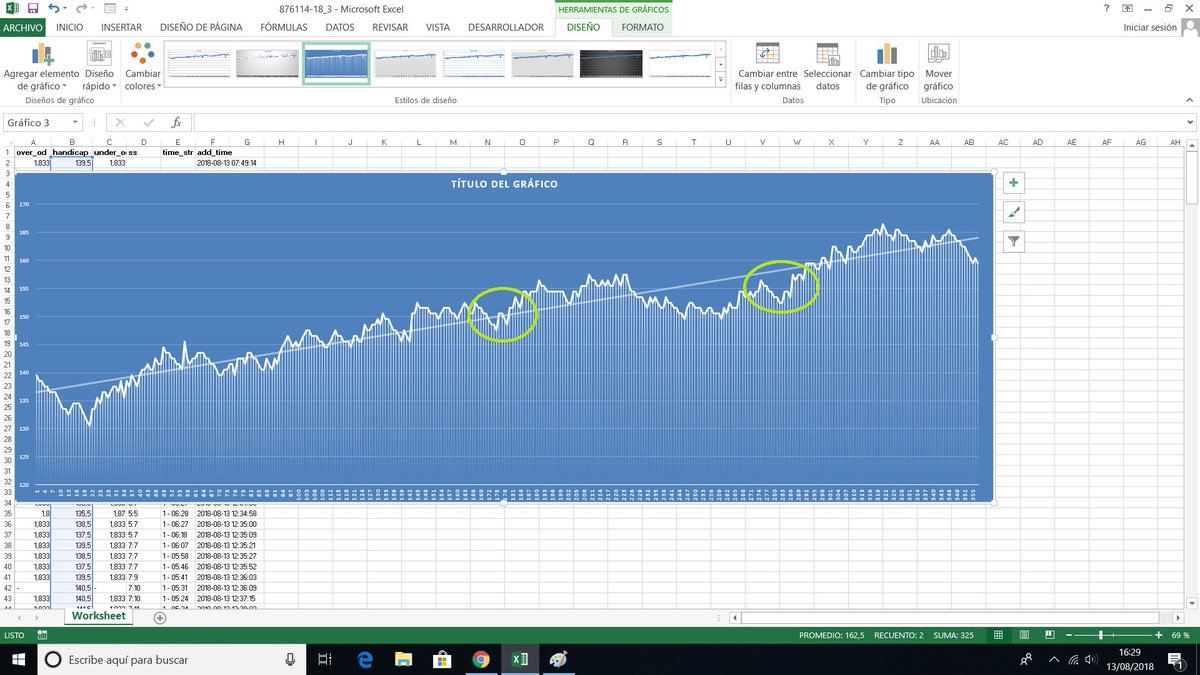The height and width of the screenshot is (675, 1200).
Task: Select the add_time column header cell
Action: point(214,152)
